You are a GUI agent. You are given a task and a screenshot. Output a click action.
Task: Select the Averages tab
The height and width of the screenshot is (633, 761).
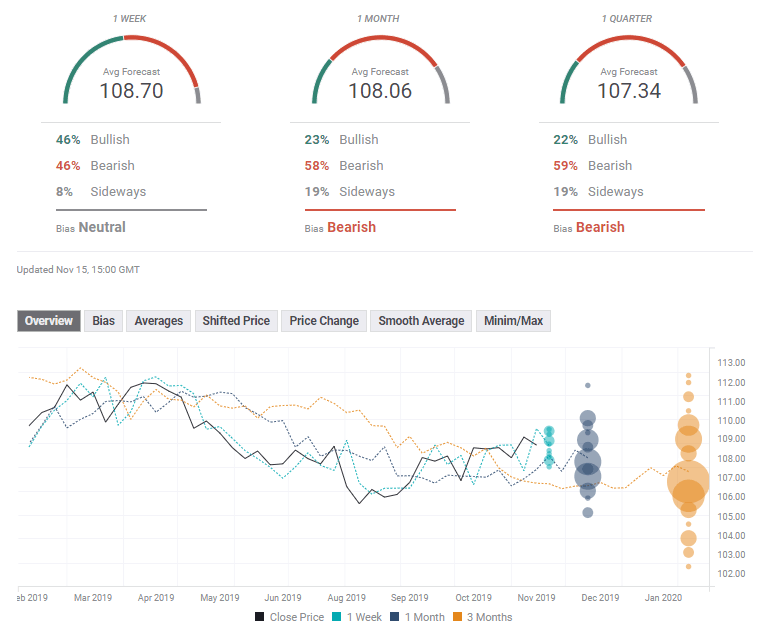click(158, 321)
